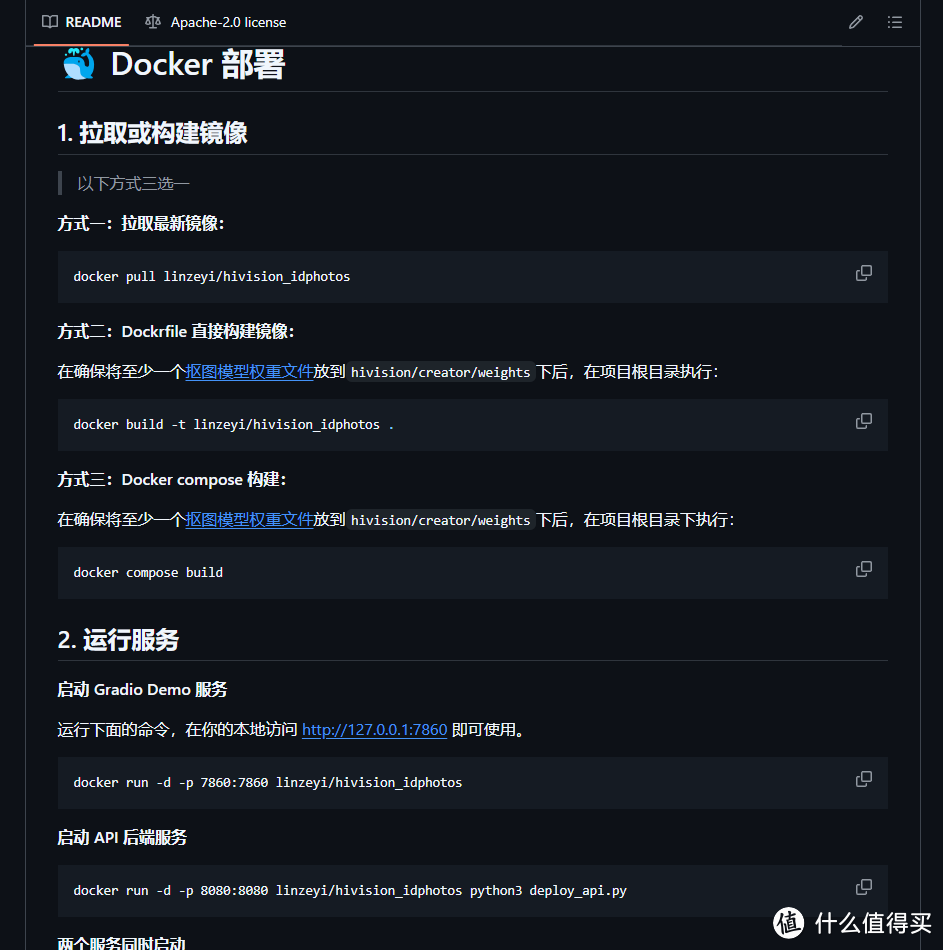Copy the Gradio Demo docker run command

[x=863, y=778]
